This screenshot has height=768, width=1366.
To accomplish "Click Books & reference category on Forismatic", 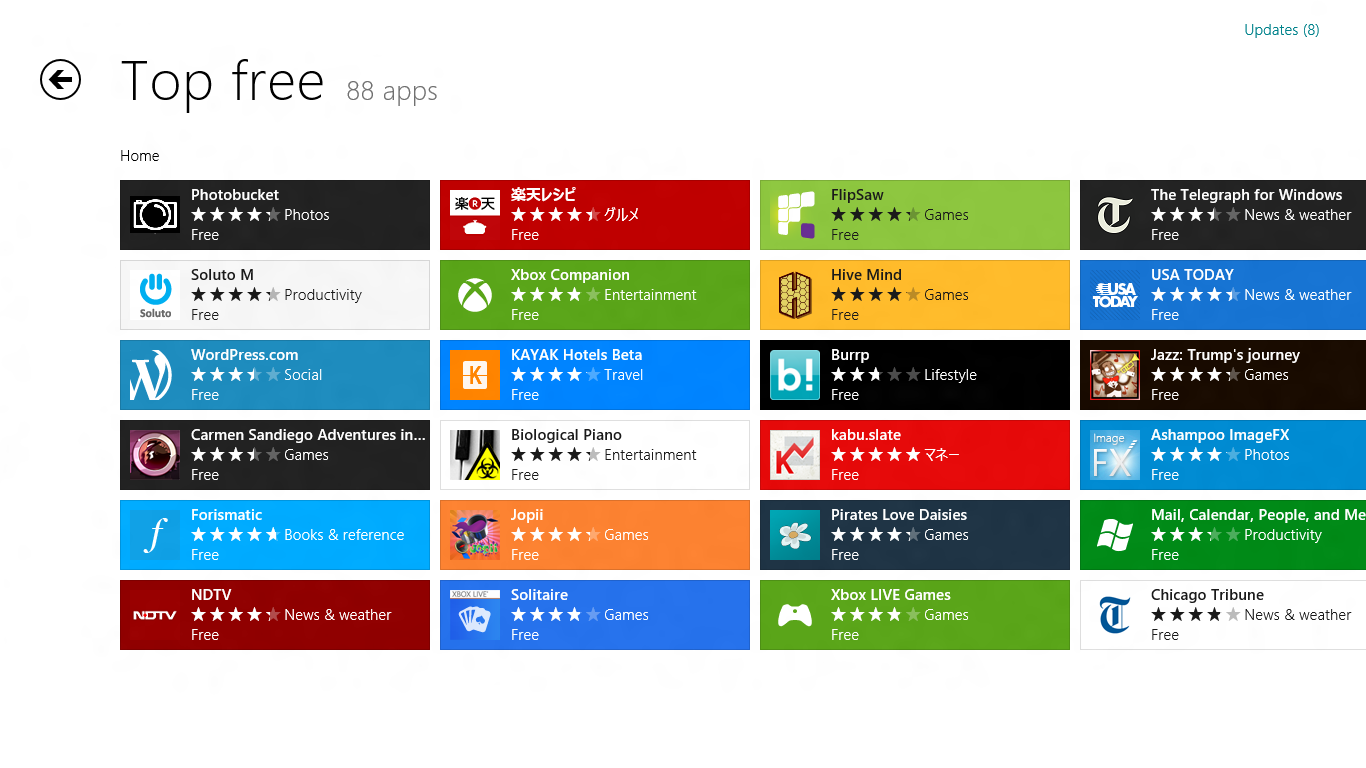I will (344, 535).
